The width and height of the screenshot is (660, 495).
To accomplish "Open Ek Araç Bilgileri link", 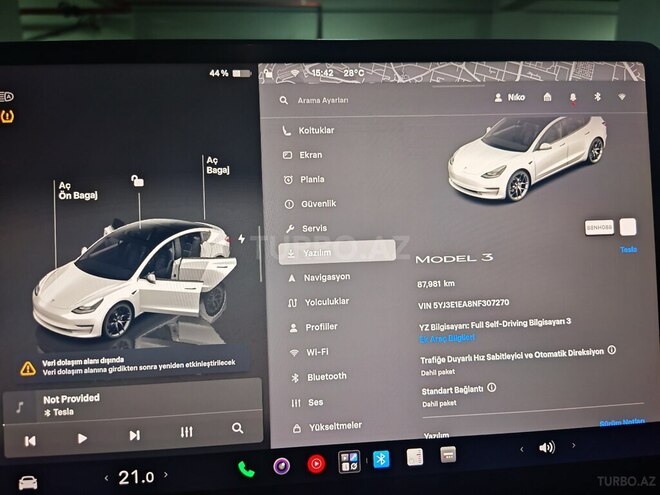I will [x=447, y=338].
